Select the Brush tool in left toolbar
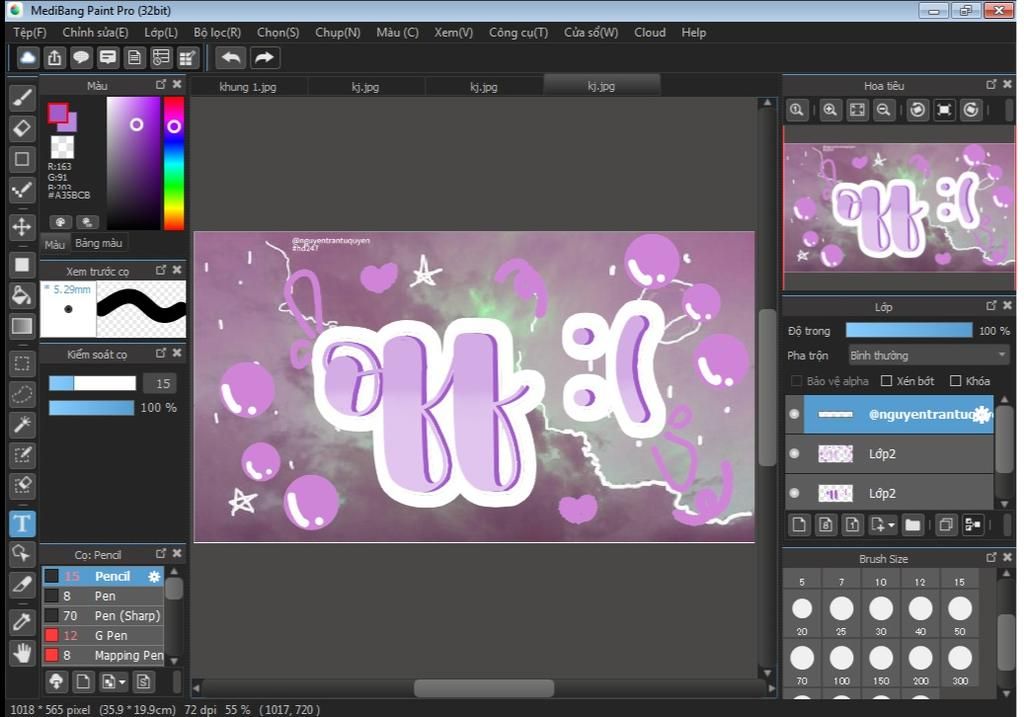This screenshot has height=717, width=1024. tap(22, 98)
